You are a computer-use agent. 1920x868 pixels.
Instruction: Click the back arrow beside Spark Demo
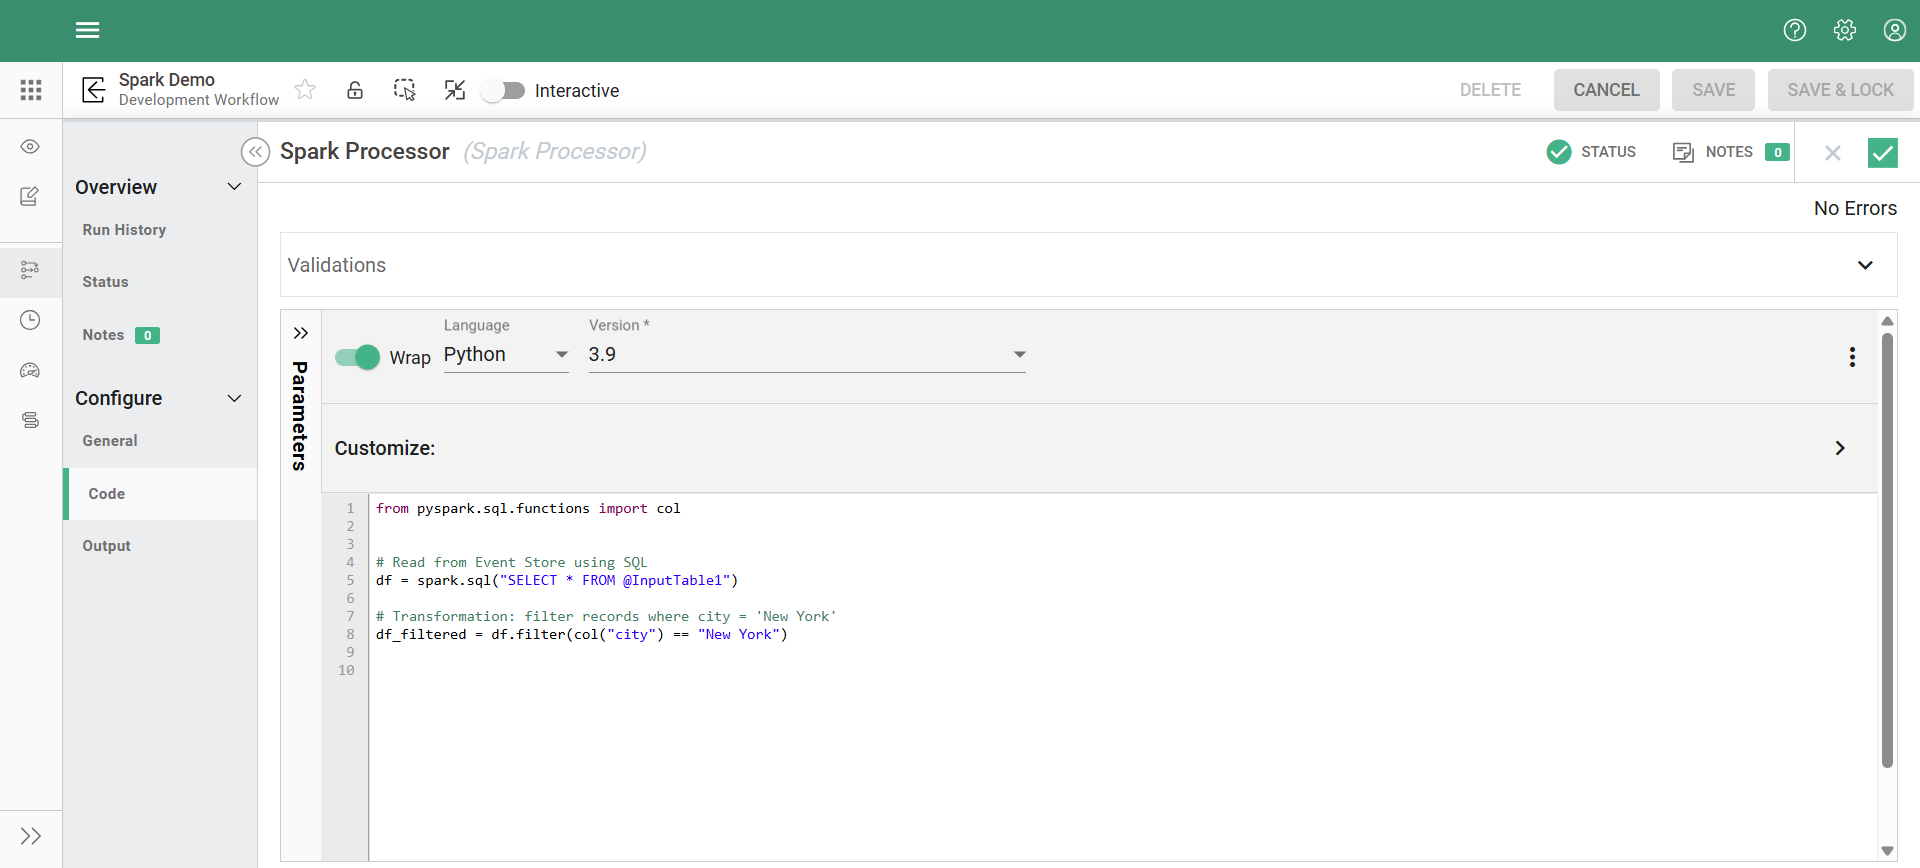pyautogui.click(x=93, y=90)
